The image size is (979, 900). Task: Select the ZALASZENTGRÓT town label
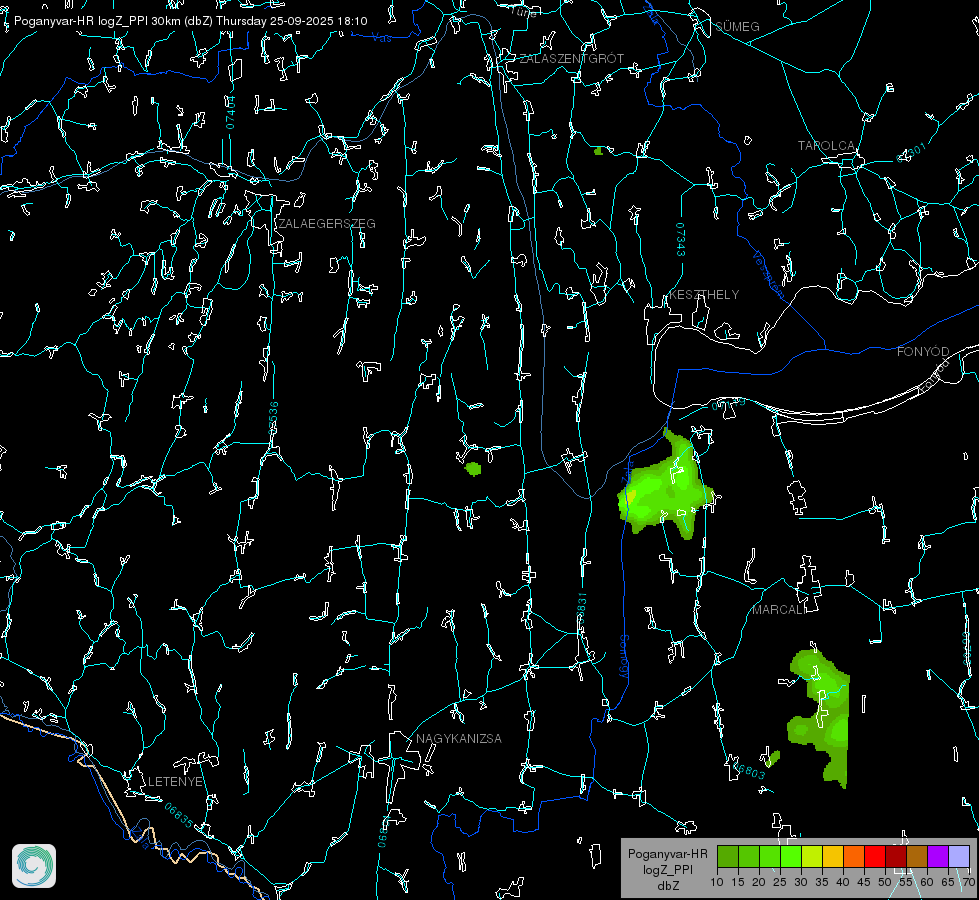(x=571, y=59)
